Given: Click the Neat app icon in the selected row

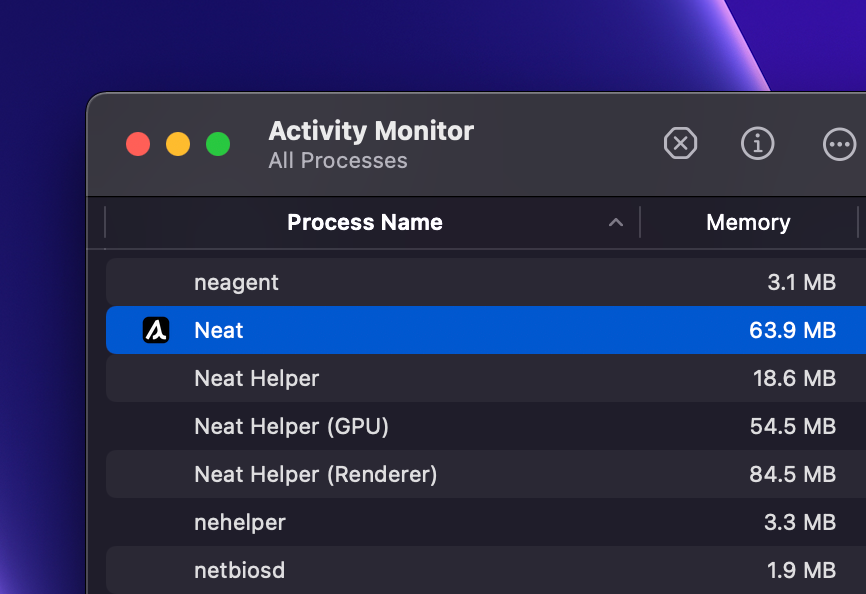Looking at the screenshot, I should click(x=156, y=330).
